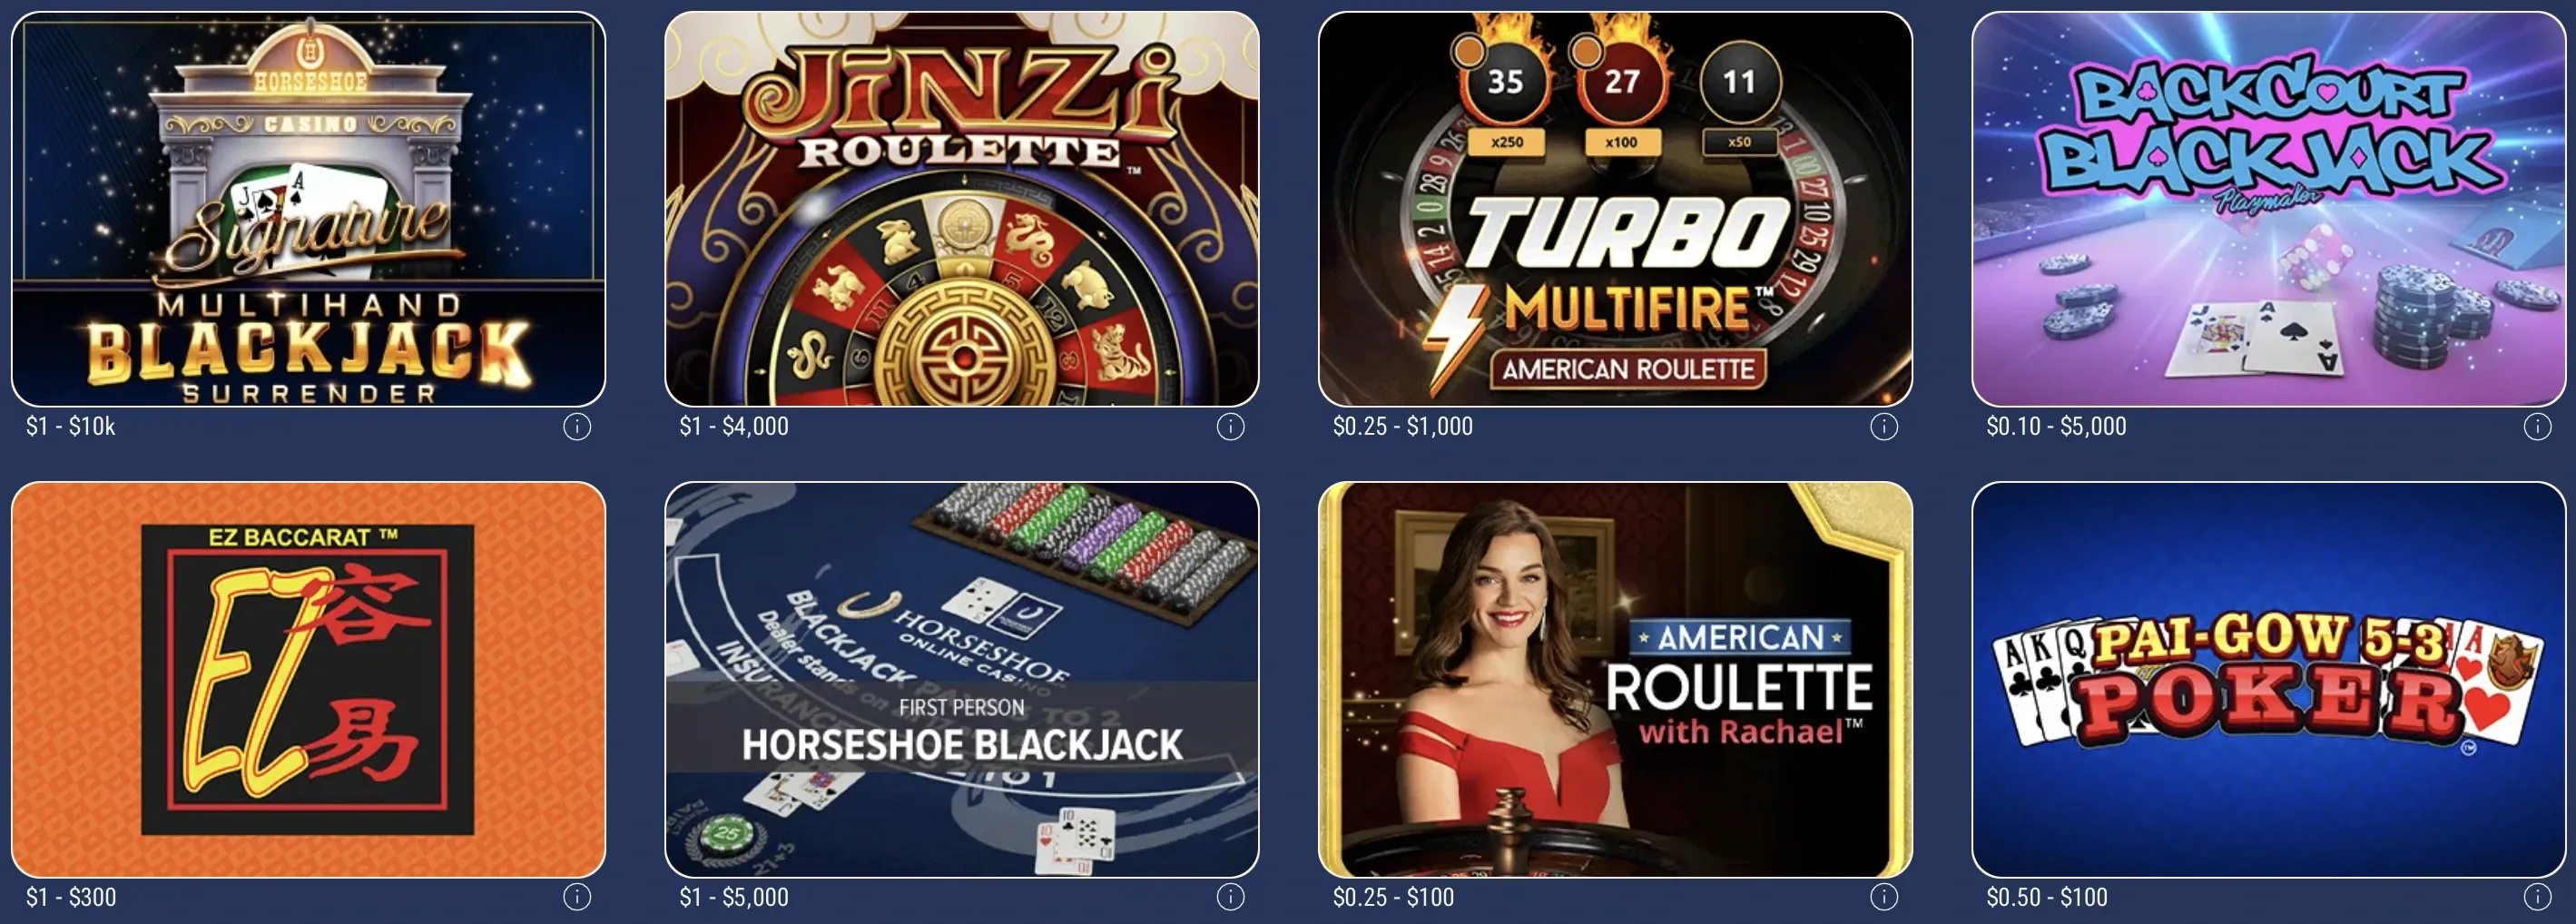Click the $0.25 - $100 bet range
This screenshot has width=2576, height=924.
[1393, 897]
